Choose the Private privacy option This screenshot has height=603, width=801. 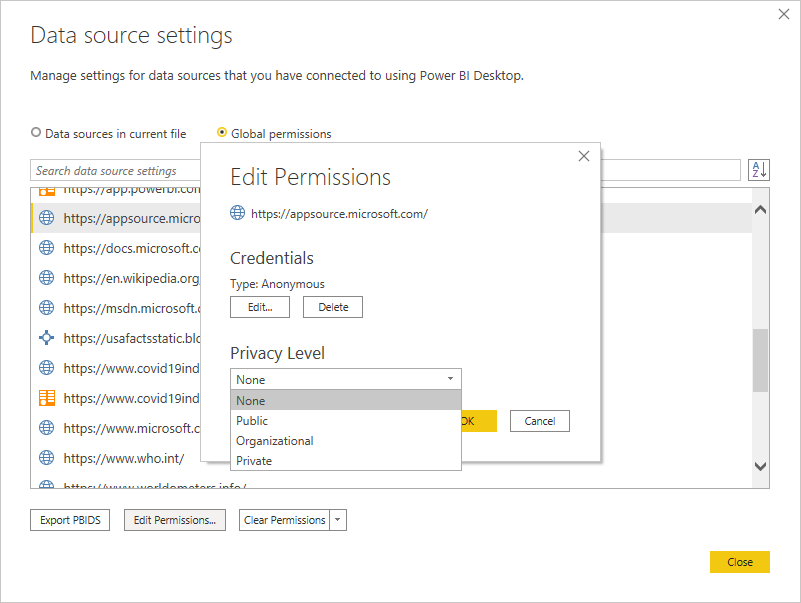coord(252,460)
